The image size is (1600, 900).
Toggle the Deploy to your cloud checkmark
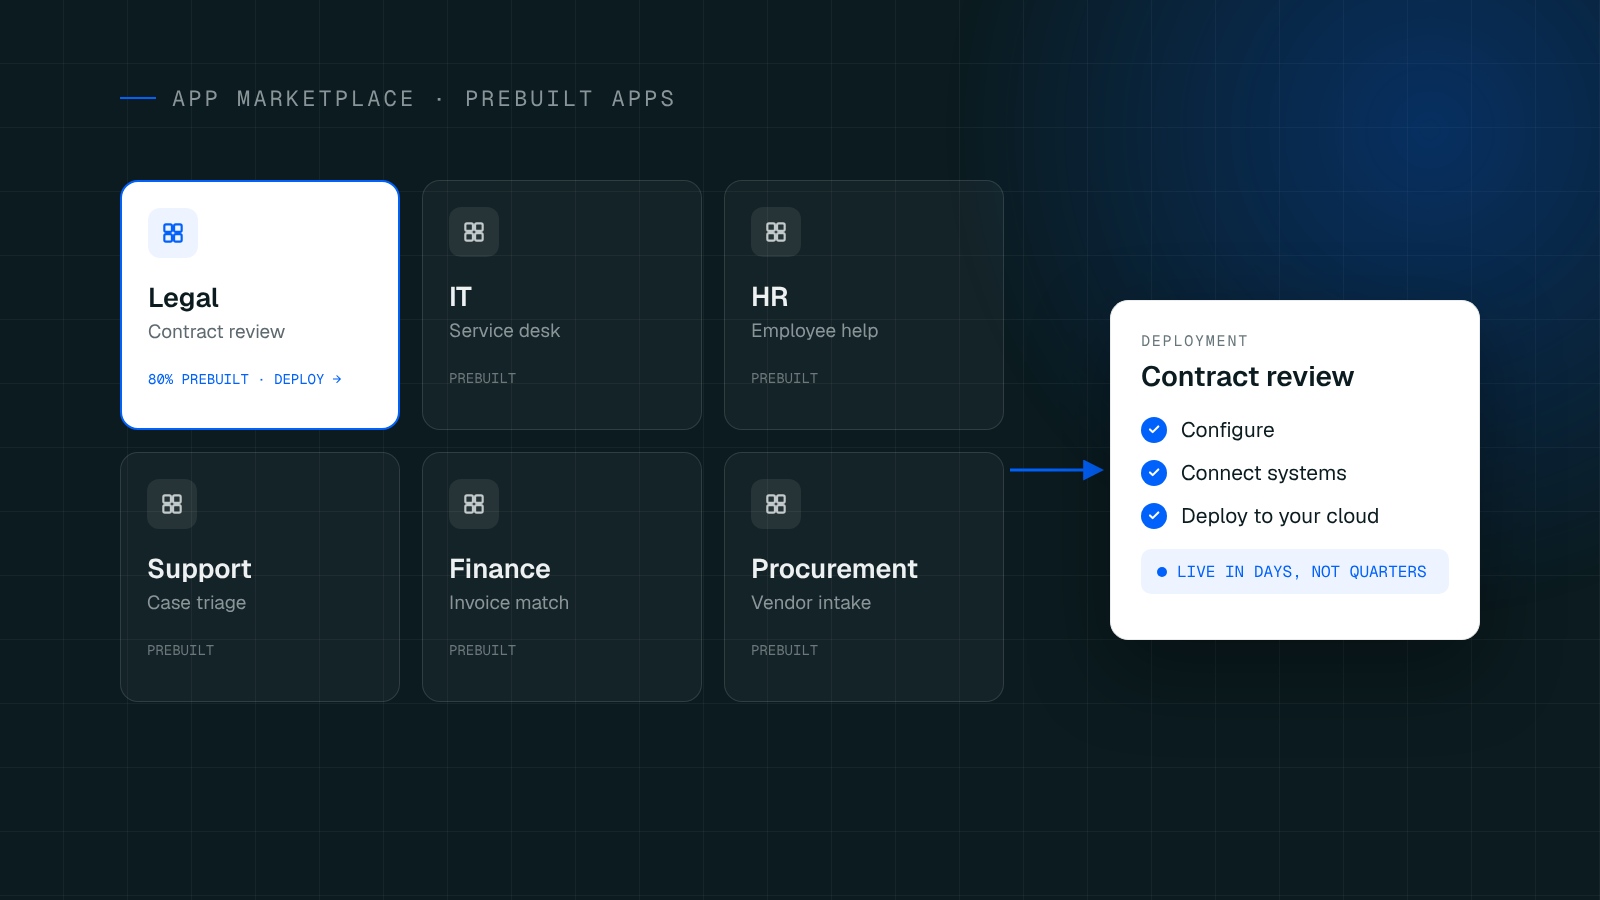[x=1154, y=516]
